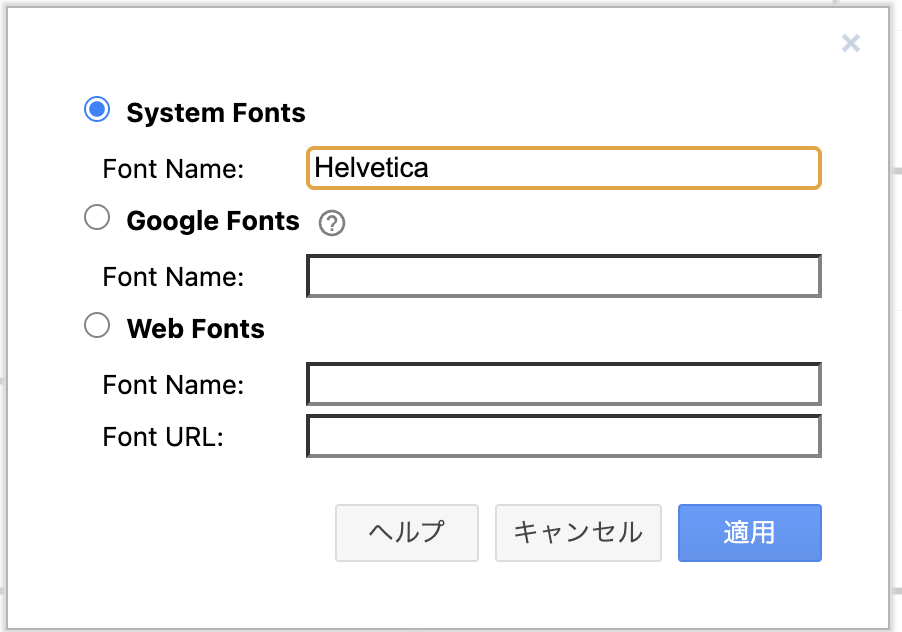The width and height of the screenshot is (902, 632).
Task: Open Google Fonts help question mark icon
Action: [331, 223]
